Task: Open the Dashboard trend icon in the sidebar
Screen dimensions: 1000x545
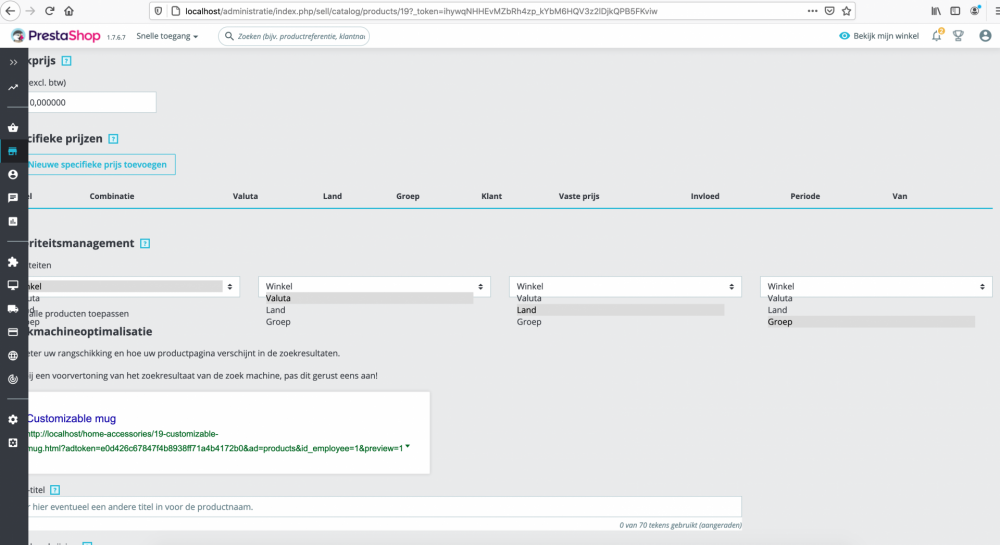Action: [x=13, y=87]
